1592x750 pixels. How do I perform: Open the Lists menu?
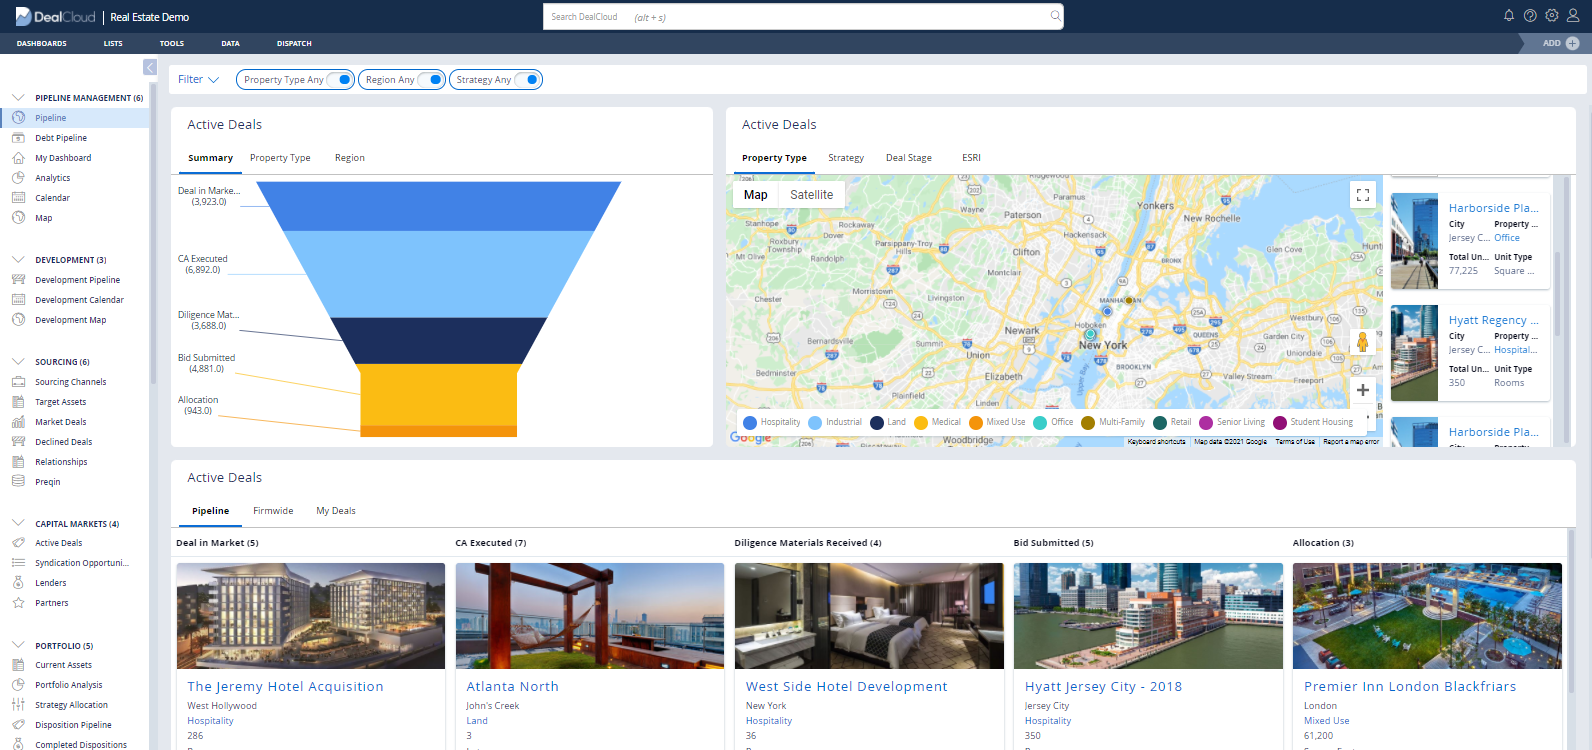coord(113,44)
